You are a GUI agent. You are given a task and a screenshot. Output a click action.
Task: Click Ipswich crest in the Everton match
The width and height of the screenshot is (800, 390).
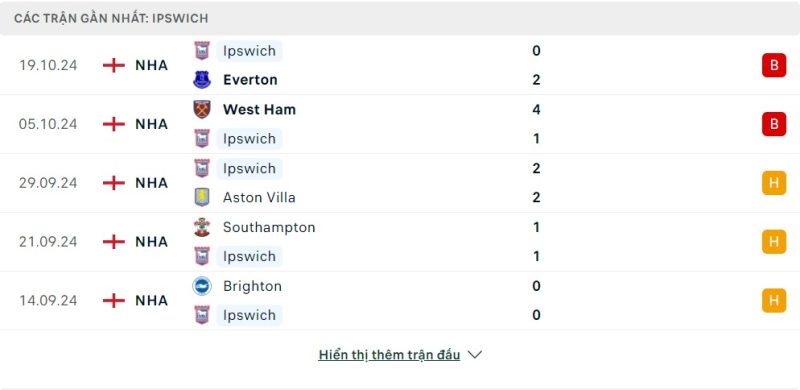click(202, 51)
